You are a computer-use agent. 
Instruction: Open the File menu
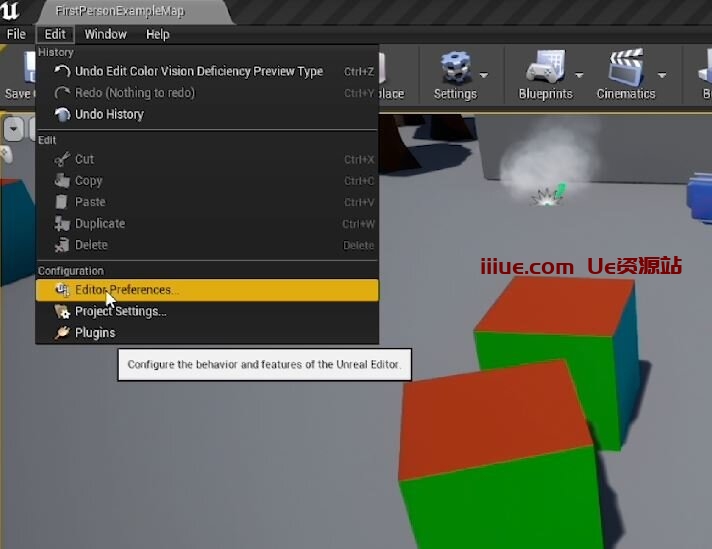[16, 34]
